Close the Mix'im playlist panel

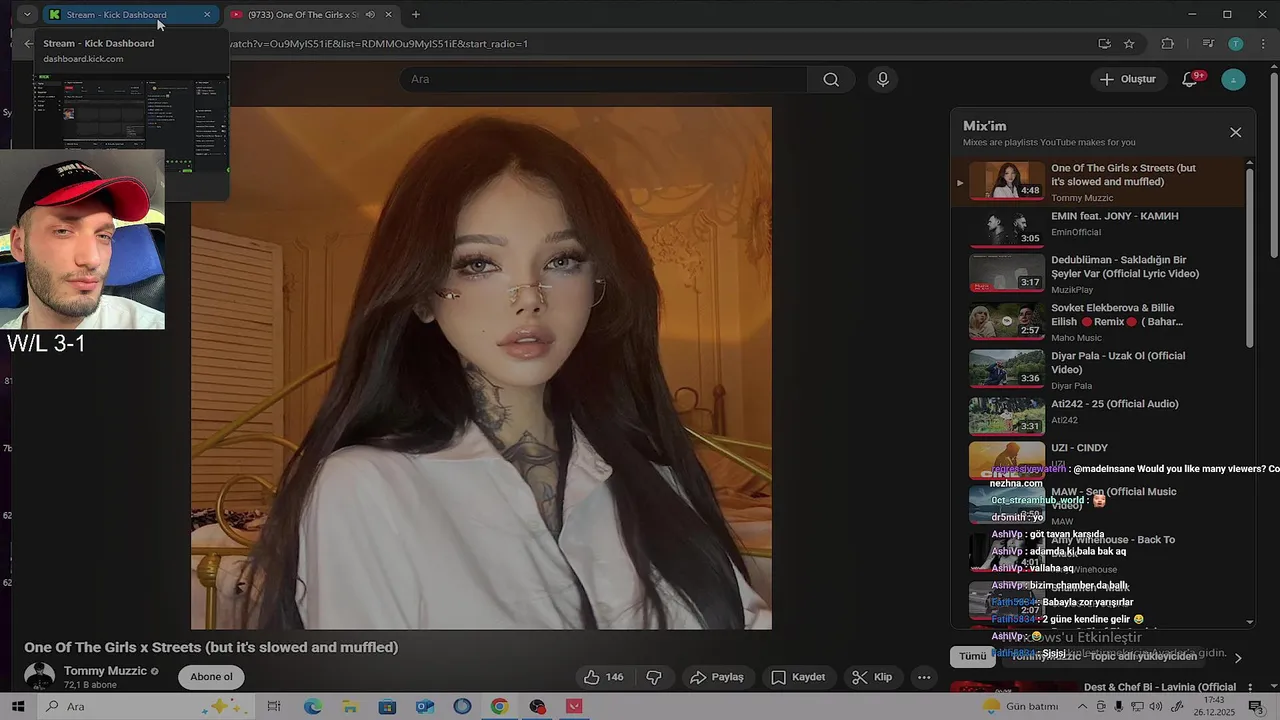tap(1235, 132)
